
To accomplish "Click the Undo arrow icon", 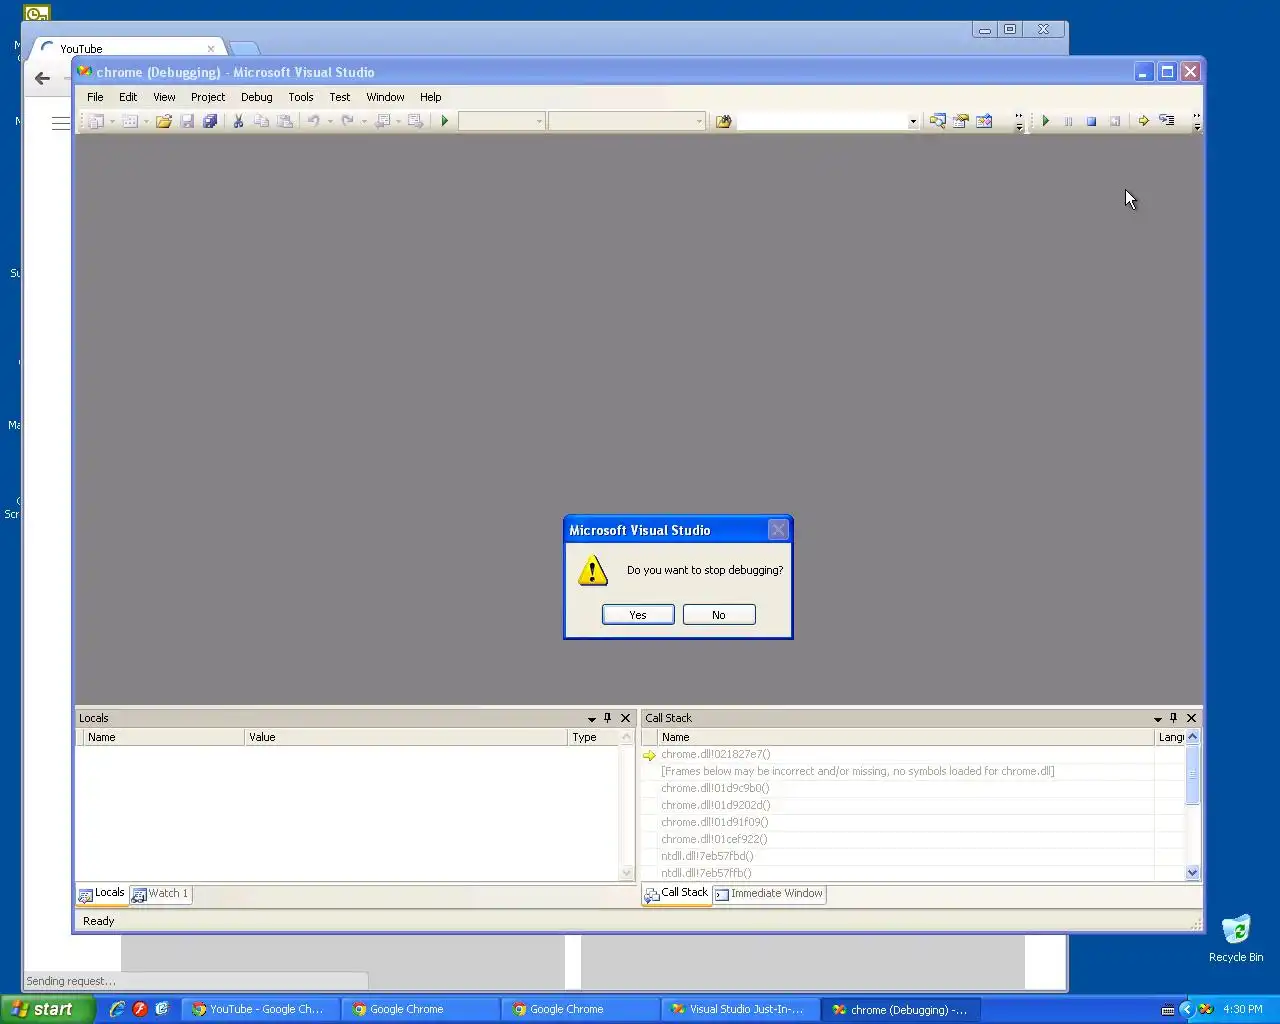I will pyautogui.click(x=314, y=121).
